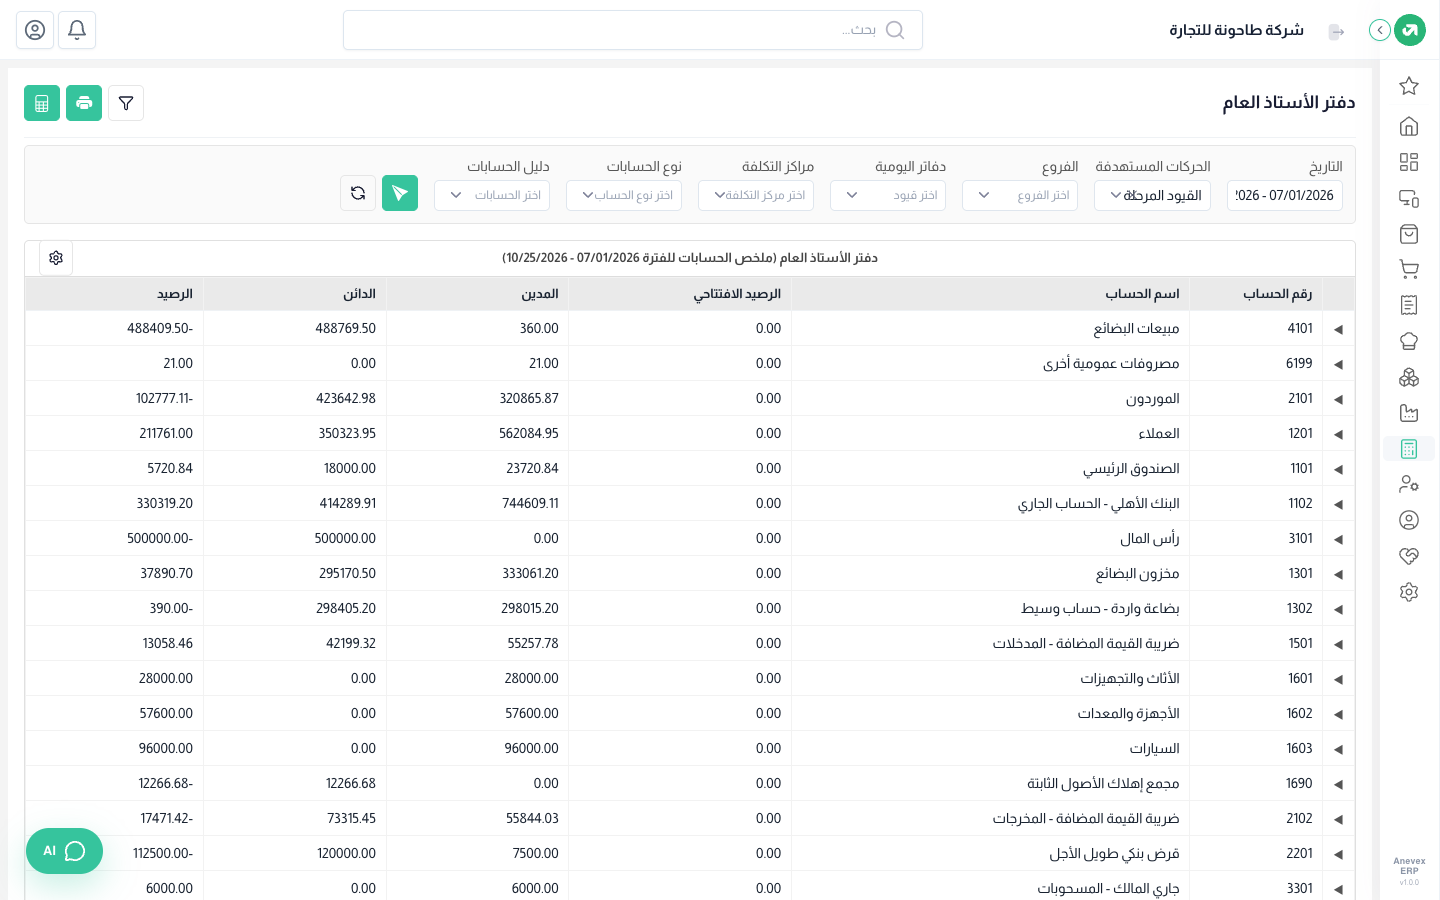Open the handshake icon in sidebar
This screenshot has width=1440, height=900.
[1409, 556]
